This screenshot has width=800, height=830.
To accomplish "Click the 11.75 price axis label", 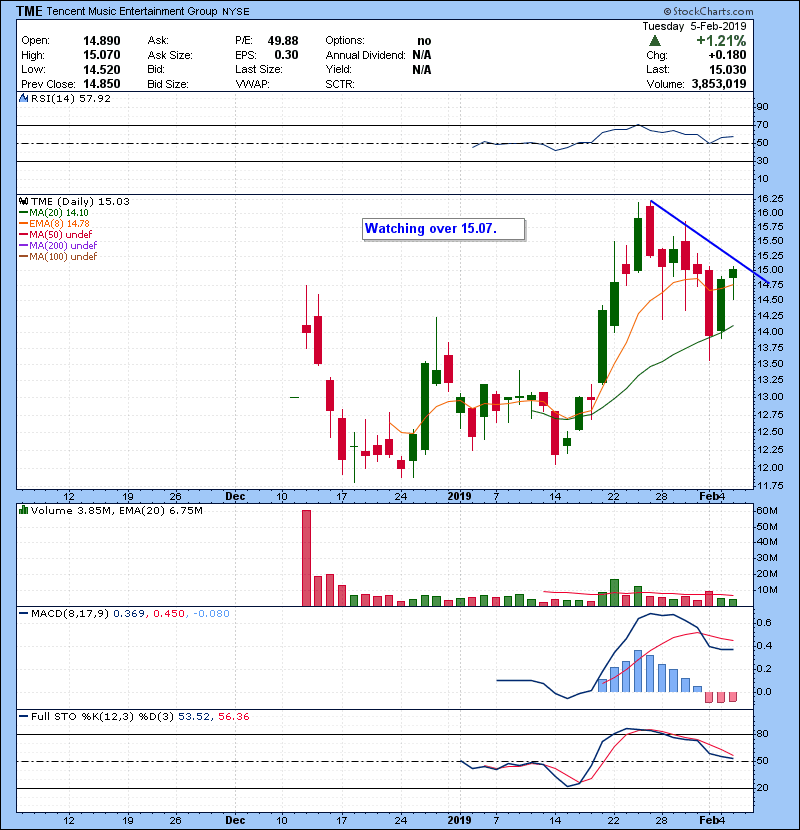I will click(770, 485).
